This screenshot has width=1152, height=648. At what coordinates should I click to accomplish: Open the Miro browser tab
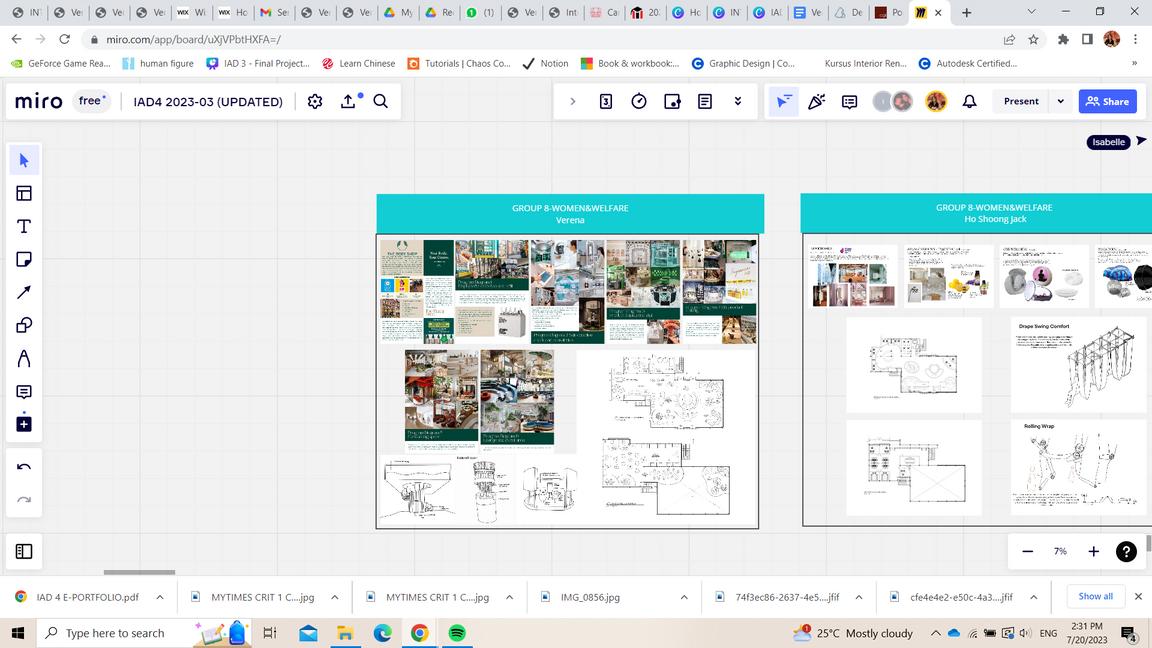point(921,13)
